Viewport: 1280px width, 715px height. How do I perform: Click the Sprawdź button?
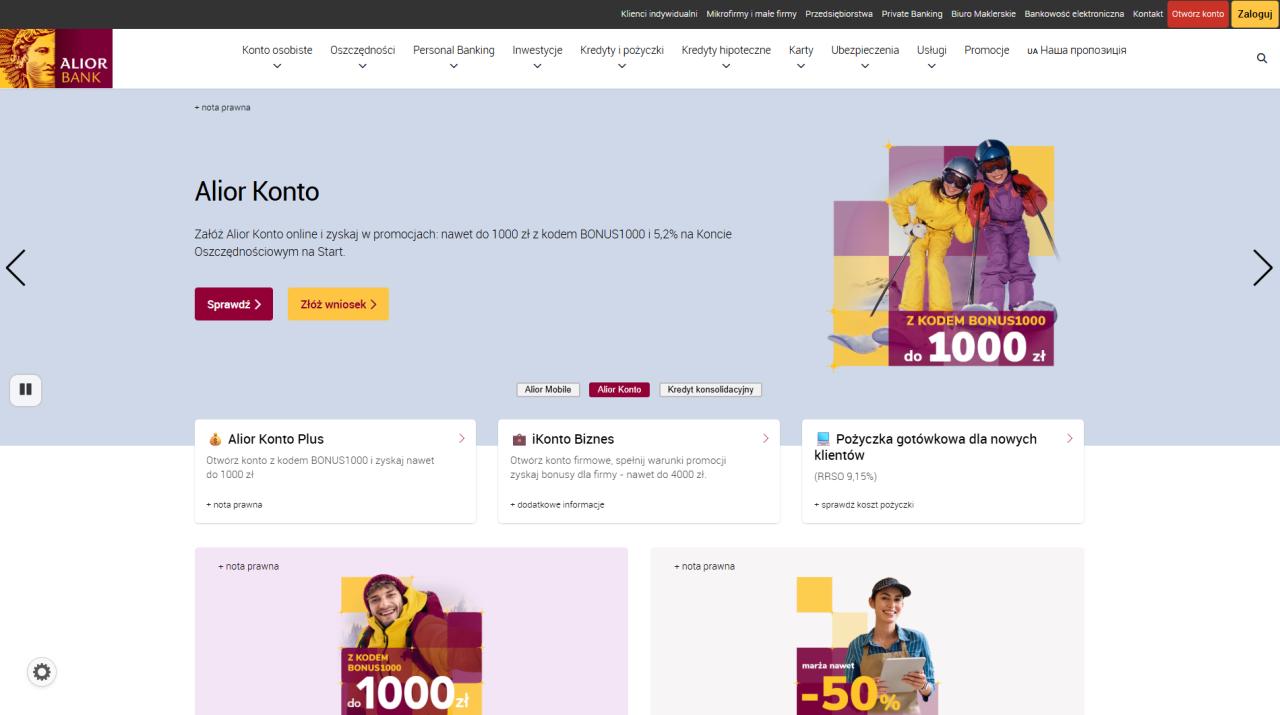(x=233, y=304)
